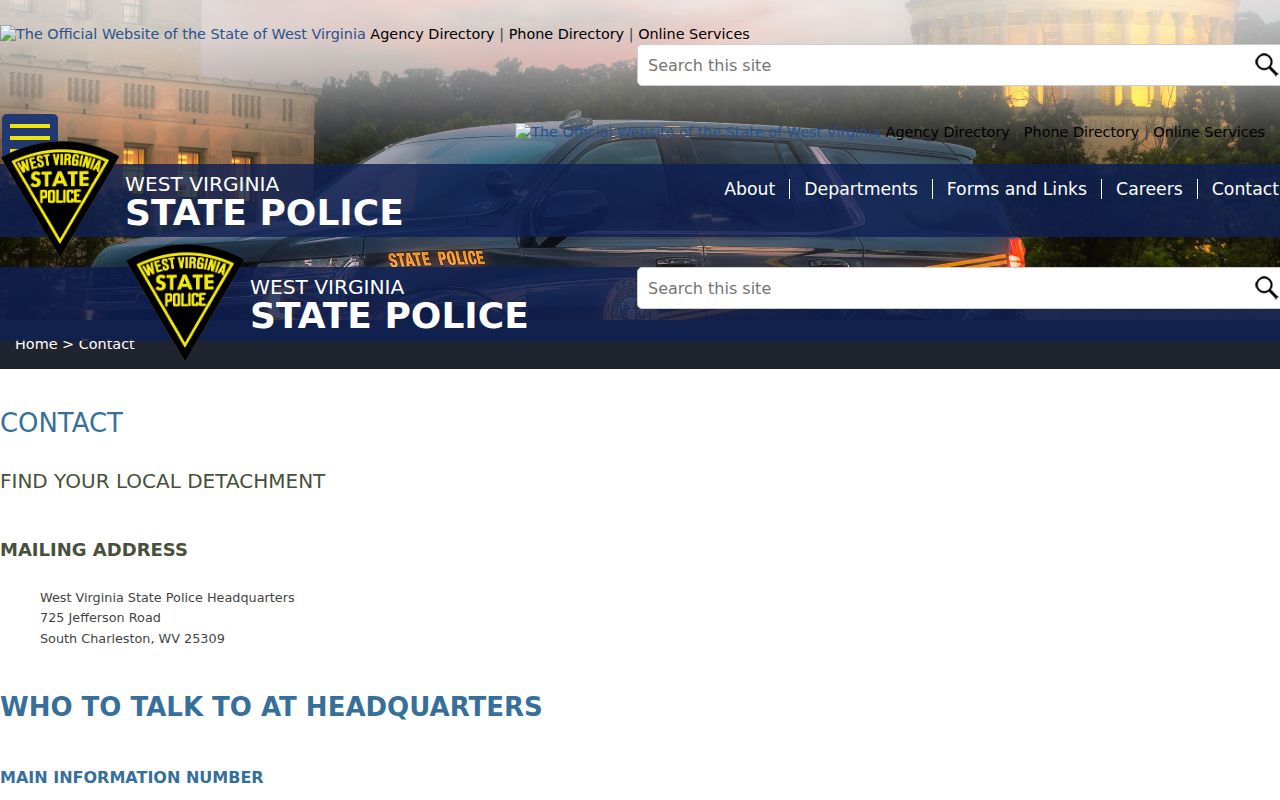Open the Contact menu item

(1245, 189)
